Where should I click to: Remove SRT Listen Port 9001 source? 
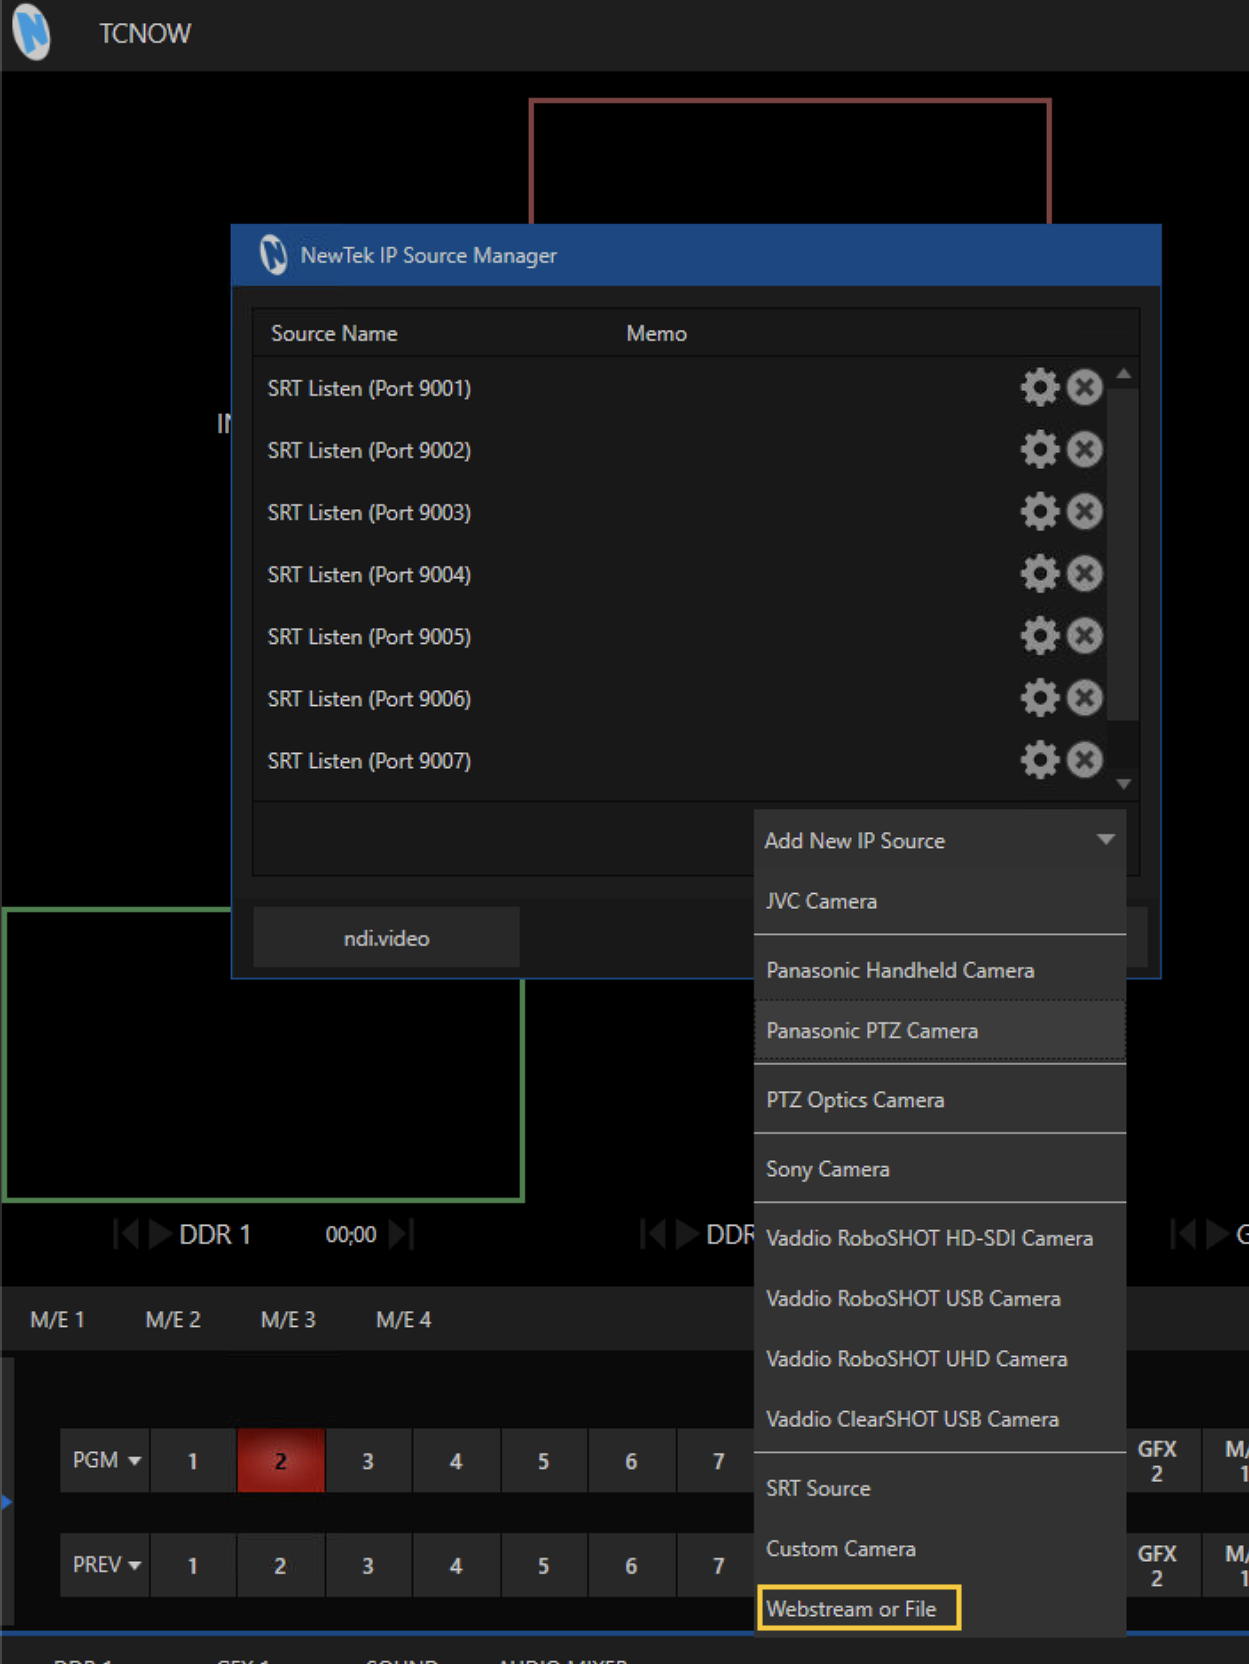[x=1084, y=387]
